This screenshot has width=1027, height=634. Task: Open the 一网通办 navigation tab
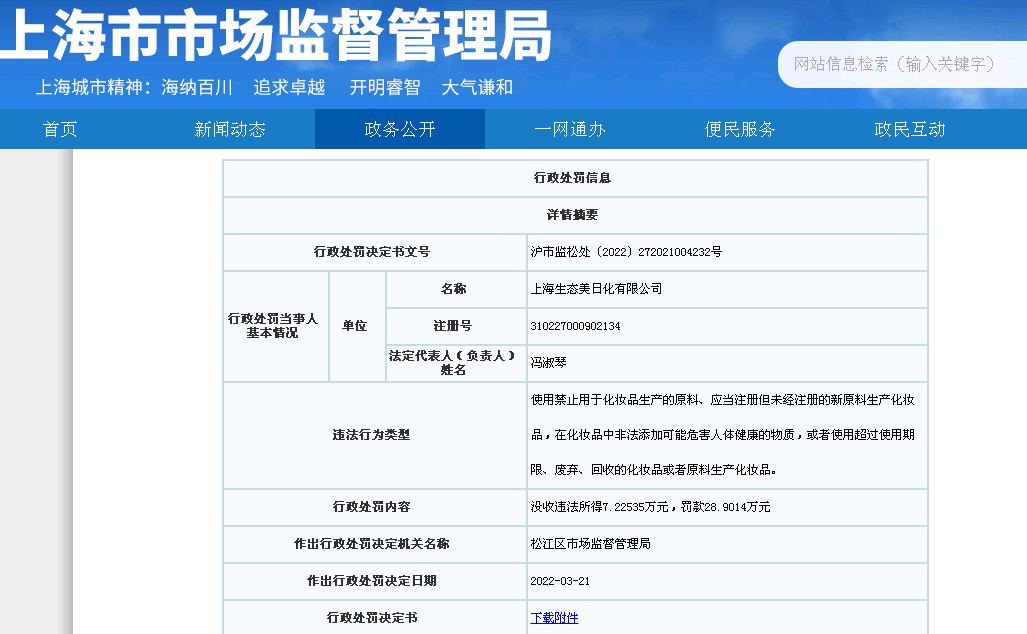tap(570, 129)
